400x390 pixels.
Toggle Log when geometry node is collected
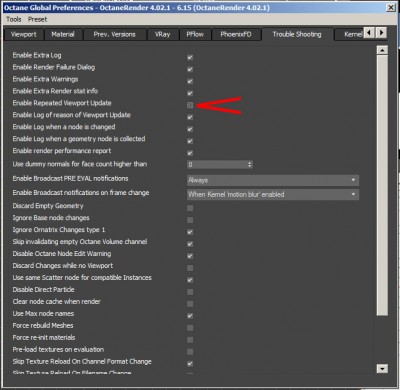point(190,141)
